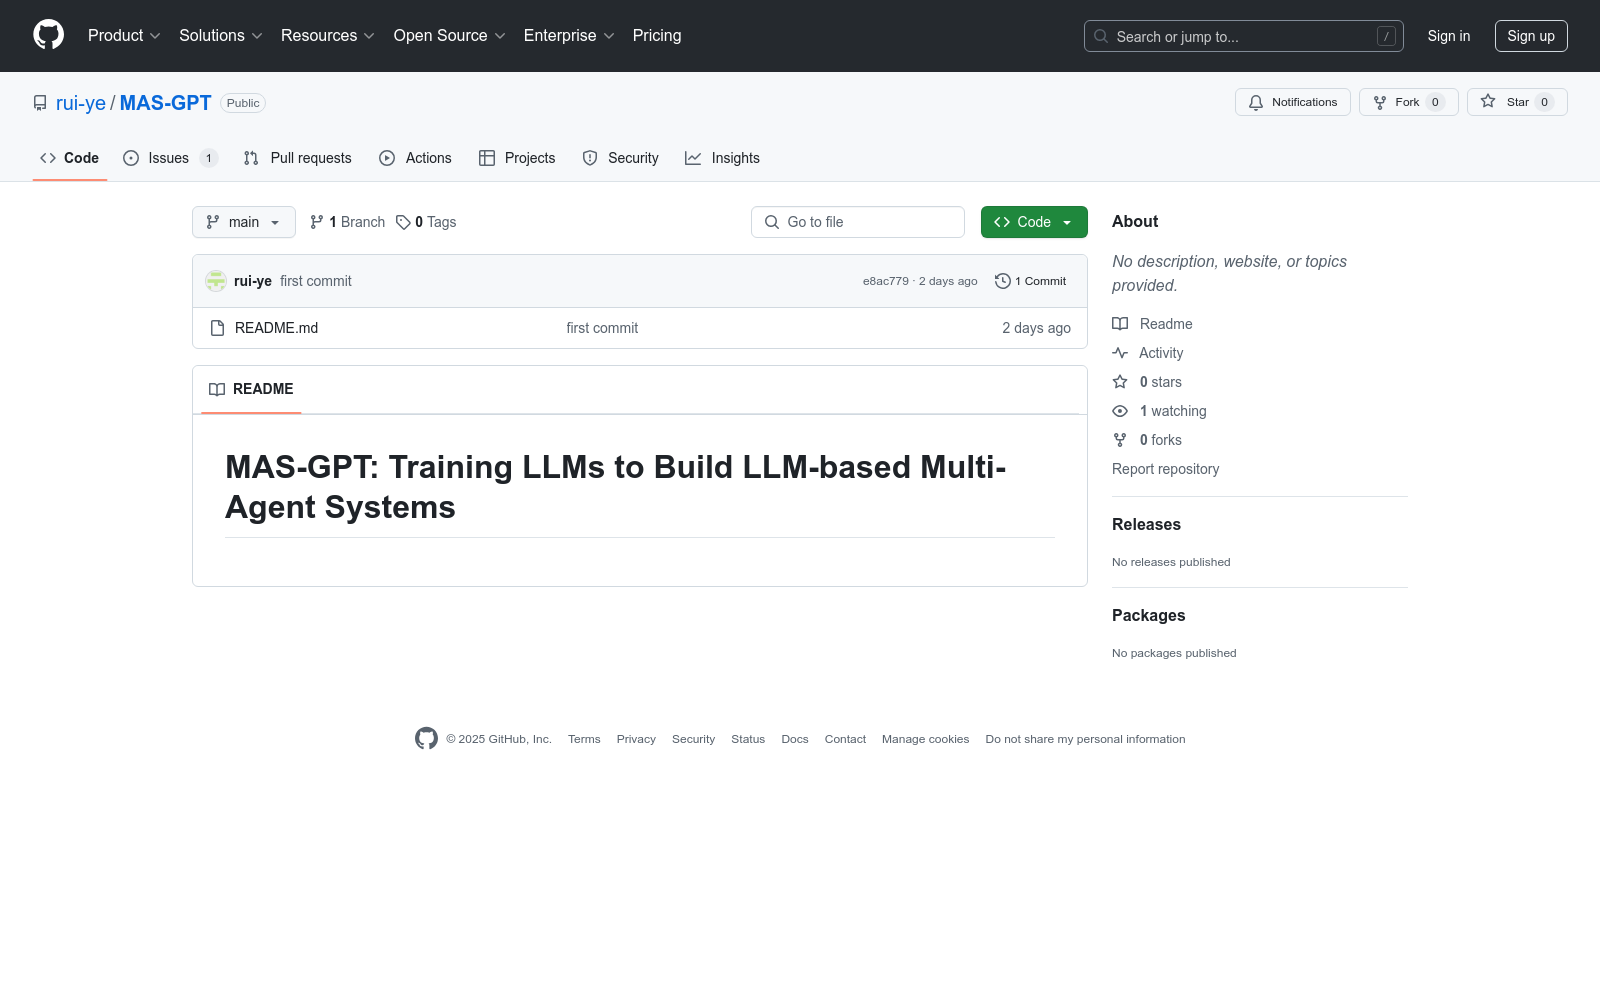Open the green Code dropdown button
Viewport: 1600px width, 1000px height.
click(x=1034, y=222)
